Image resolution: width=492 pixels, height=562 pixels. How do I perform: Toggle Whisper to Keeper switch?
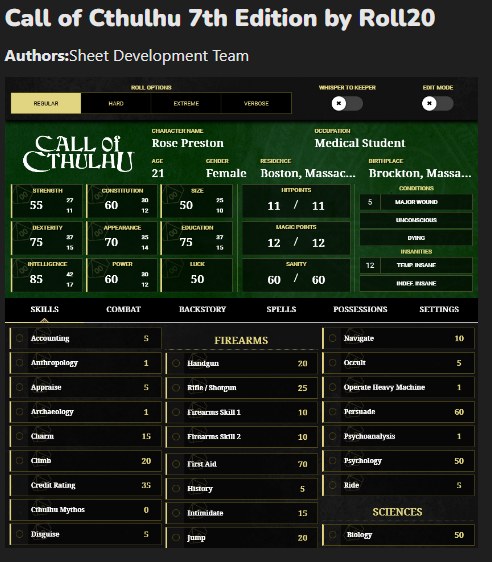(x=347, y=104)
